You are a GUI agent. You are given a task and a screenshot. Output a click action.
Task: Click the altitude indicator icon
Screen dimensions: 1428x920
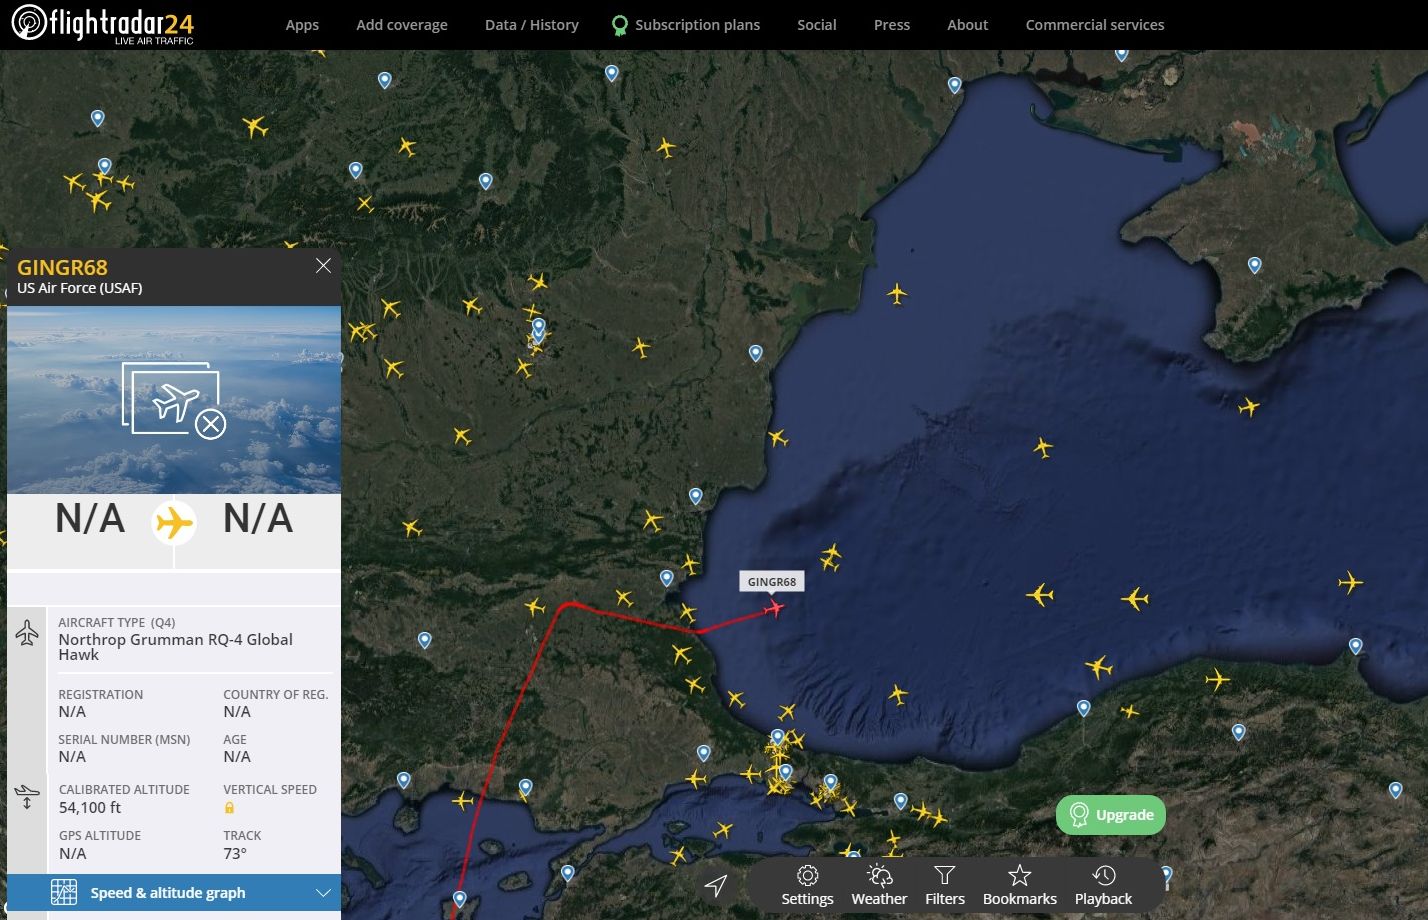point(27,797)
